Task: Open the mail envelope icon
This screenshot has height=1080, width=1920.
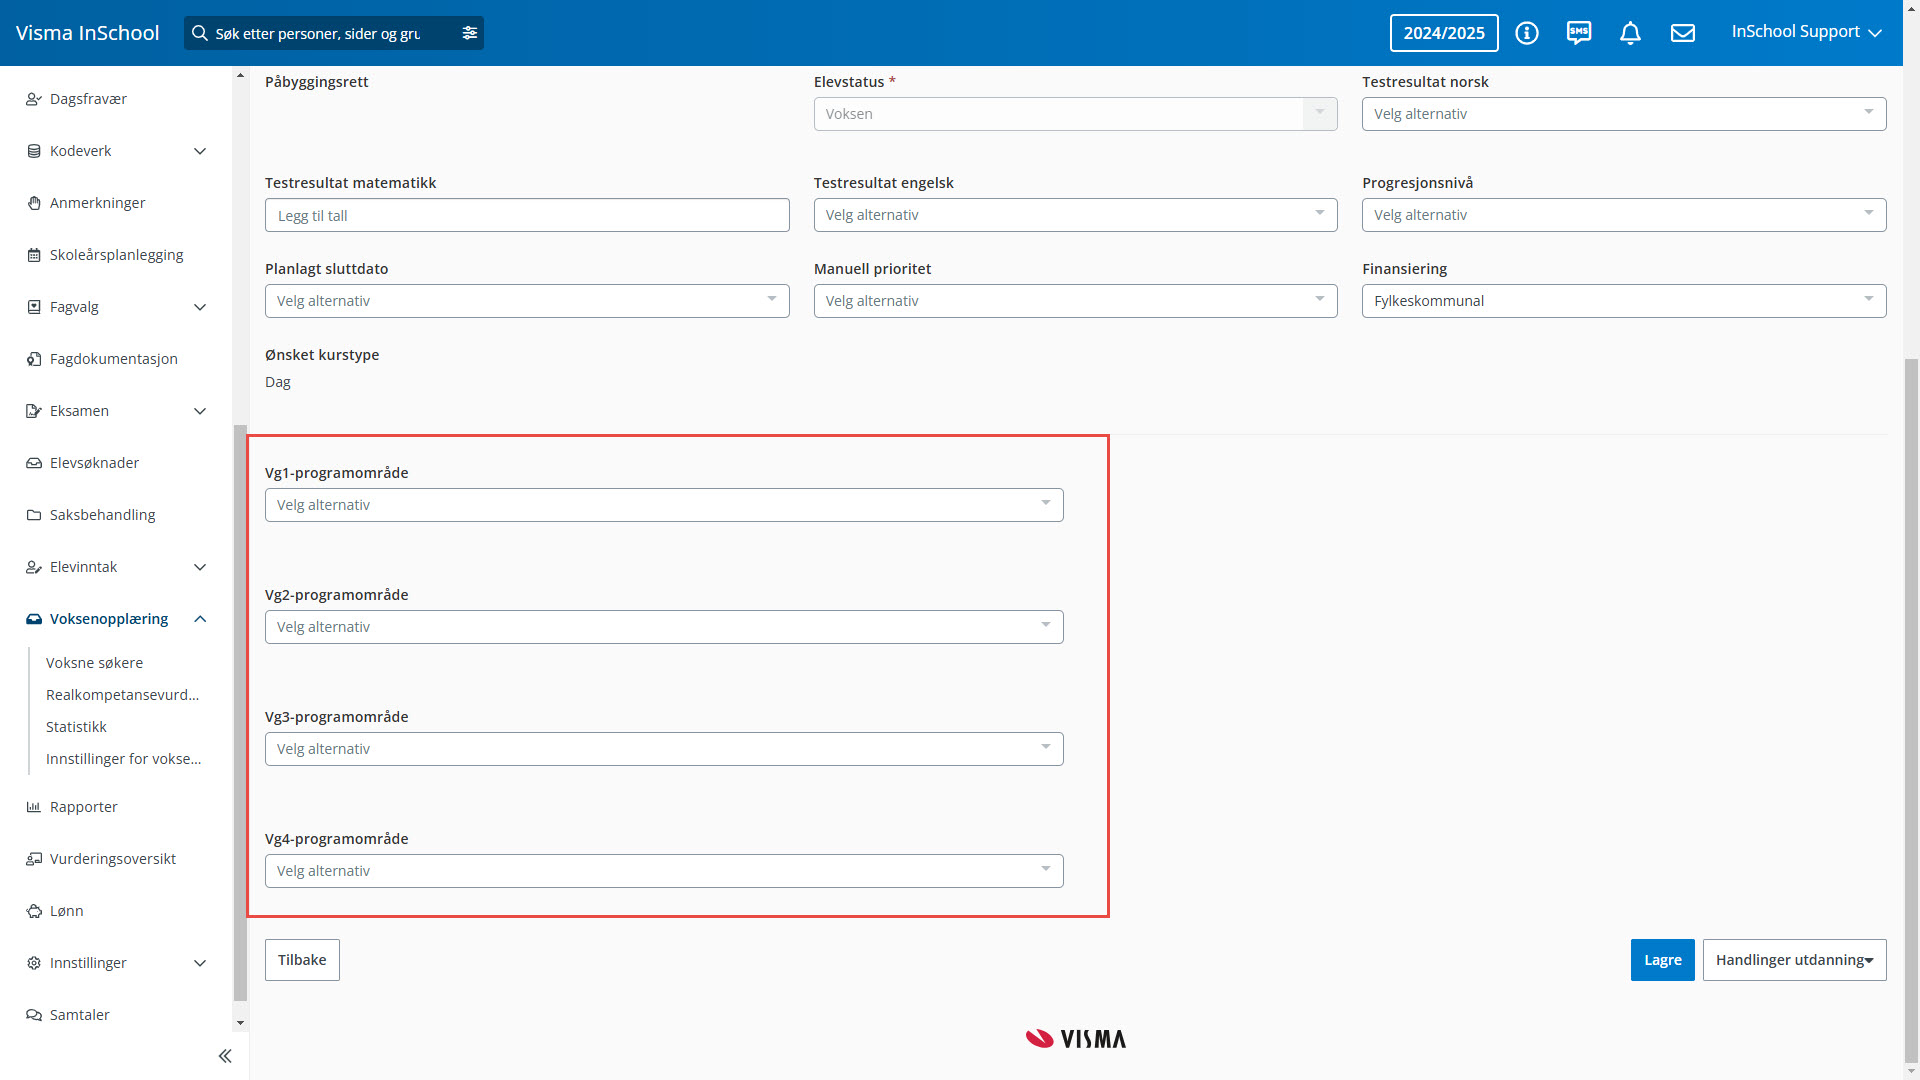Action: coord(1683,33)
